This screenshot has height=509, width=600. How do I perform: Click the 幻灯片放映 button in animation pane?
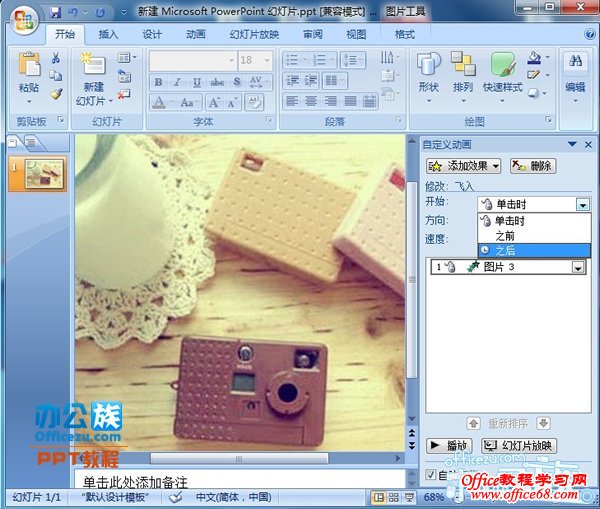click(518, 445)
